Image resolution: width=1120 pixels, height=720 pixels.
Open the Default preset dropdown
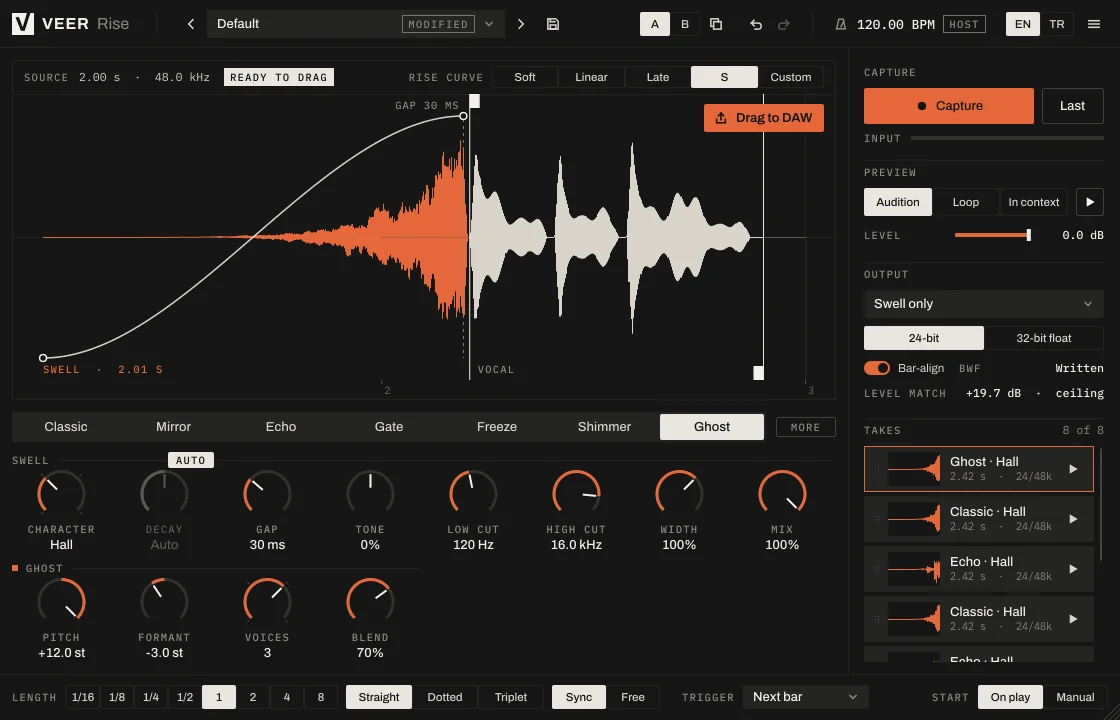[x=356, y=24]
